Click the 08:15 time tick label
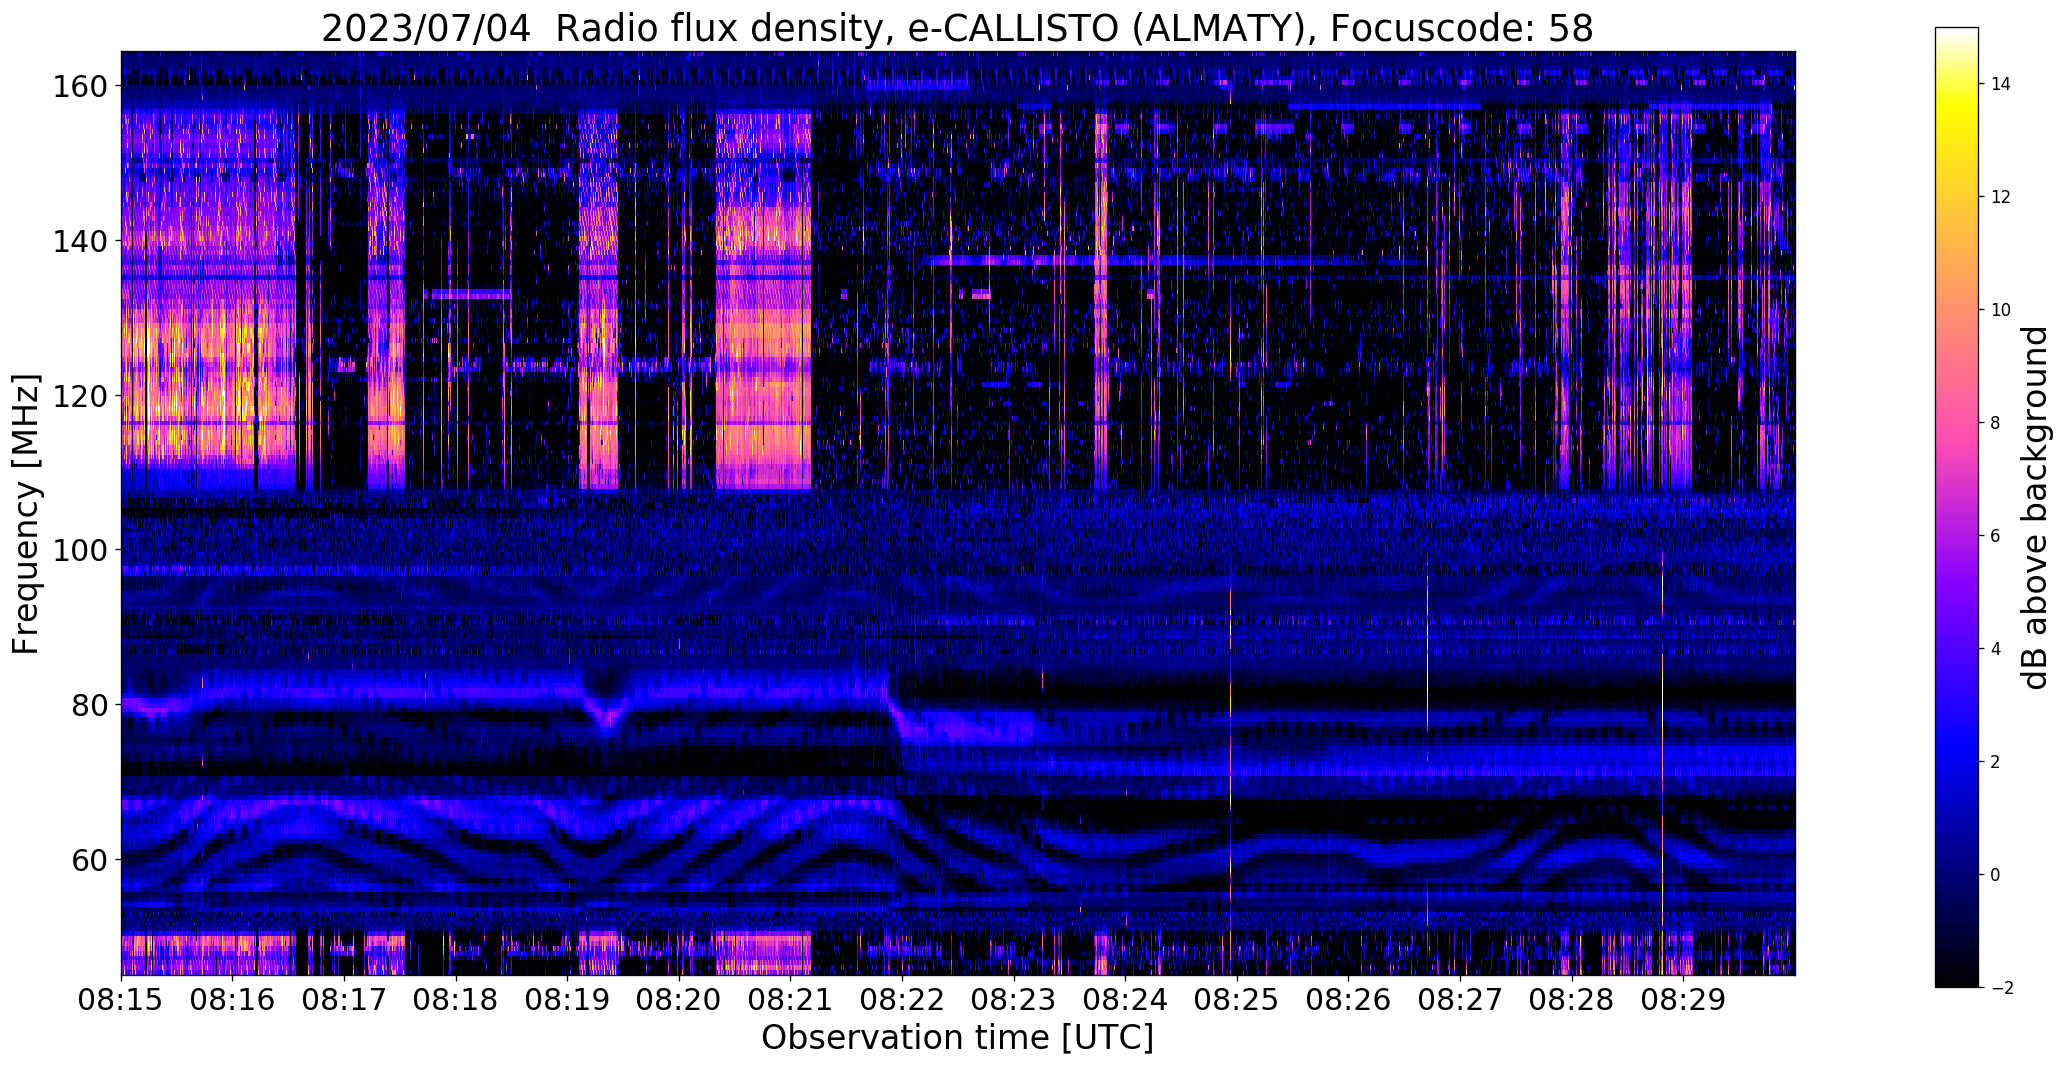2066x1067 pixels. pyautogui.click(x=122, y=1001)
